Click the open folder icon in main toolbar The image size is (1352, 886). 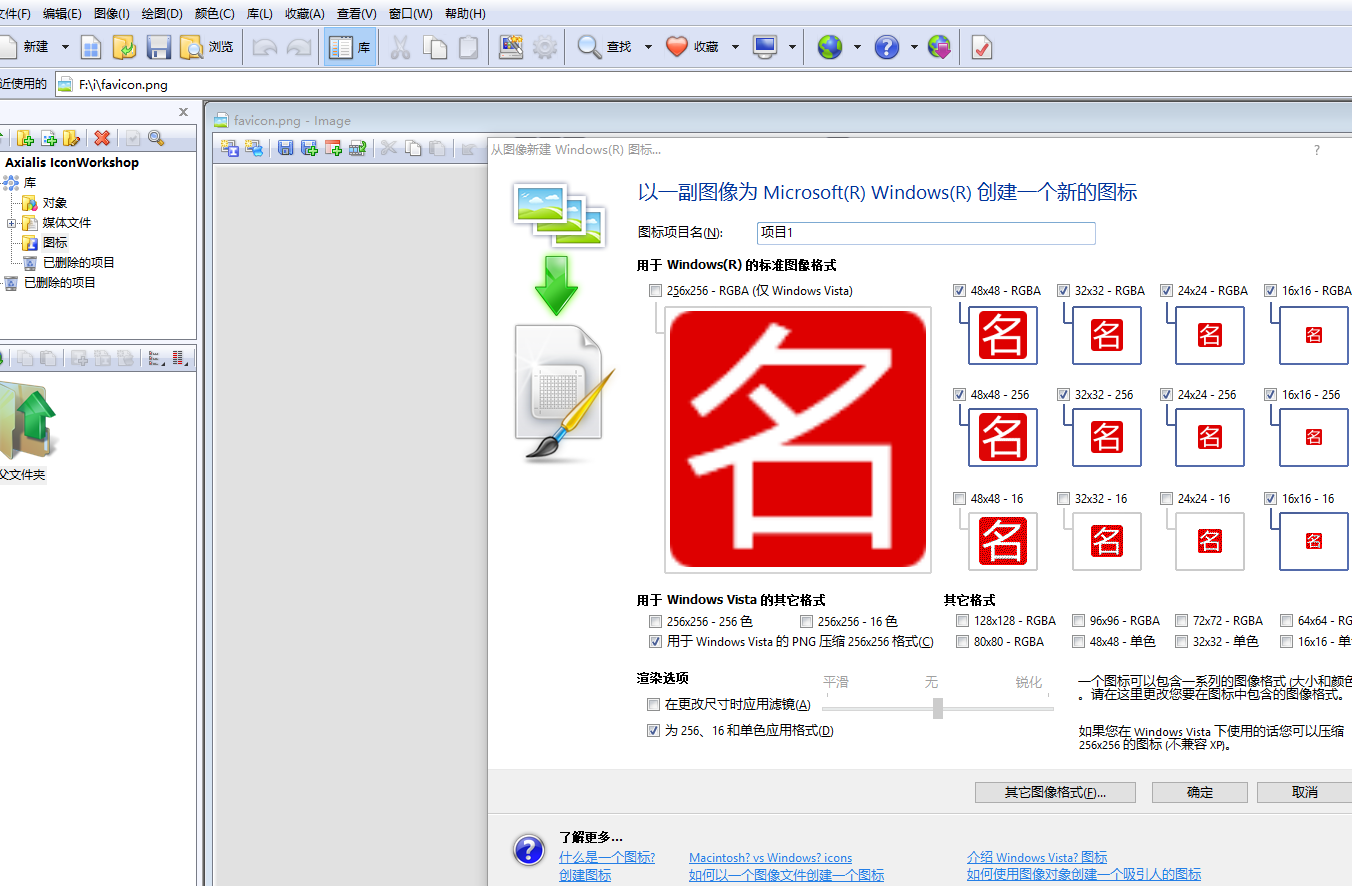pyautogui.click(x=124, y=47)
